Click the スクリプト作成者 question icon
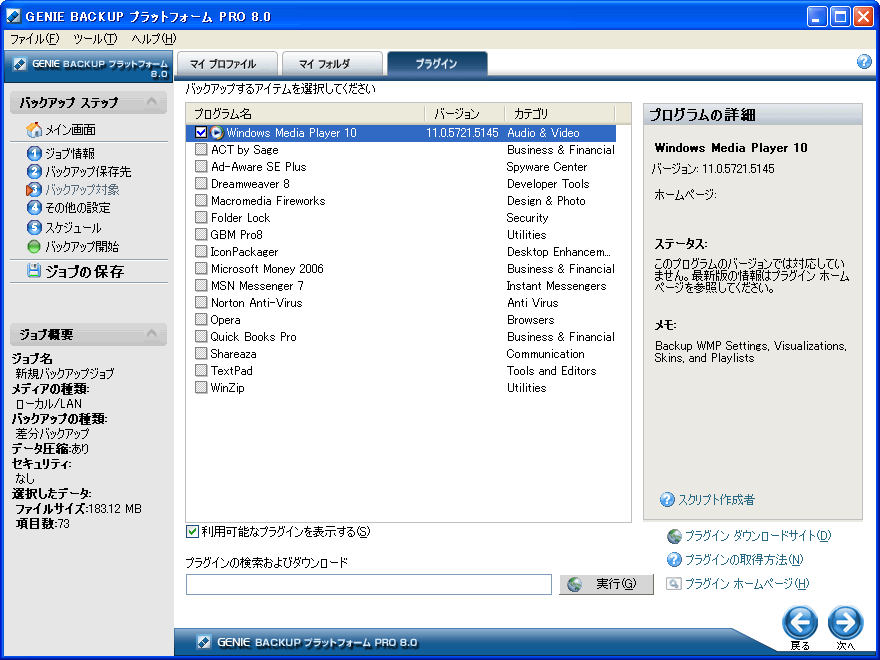This screenshot has width=880, height=660. pyautogui.click(x=667, y=499)
